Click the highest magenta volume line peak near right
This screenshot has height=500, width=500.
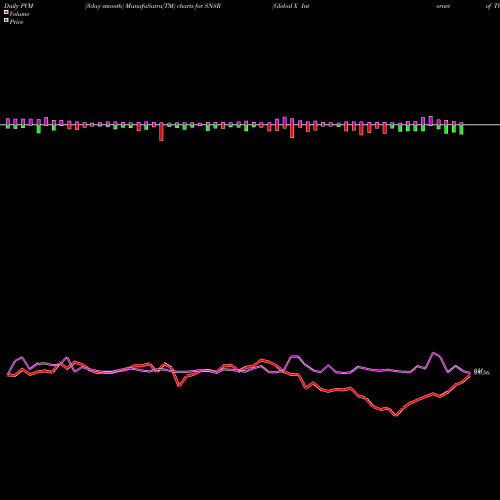point(433,353)
